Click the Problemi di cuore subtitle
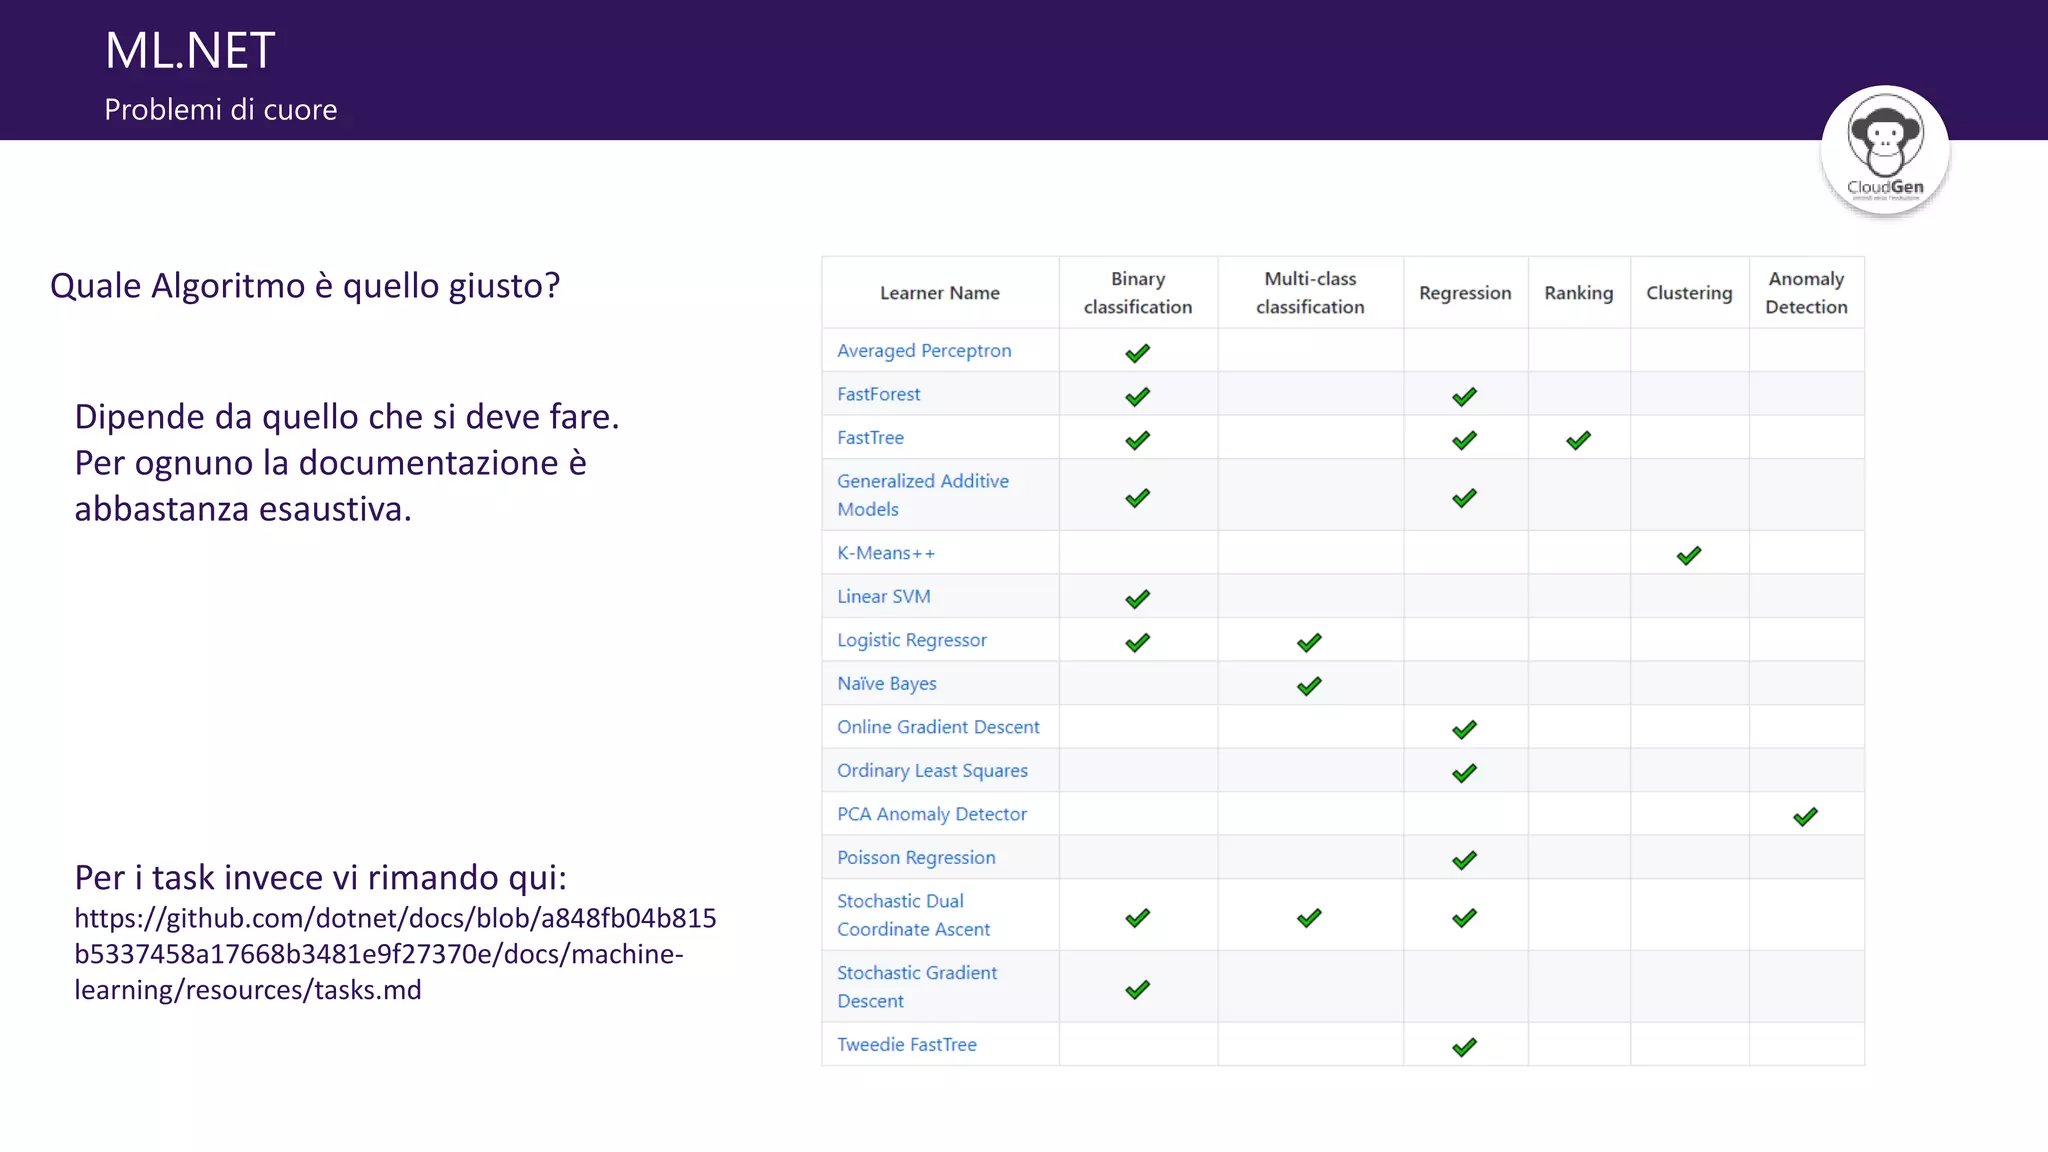The image size is (2048, 1152). (x=221, y=109)
